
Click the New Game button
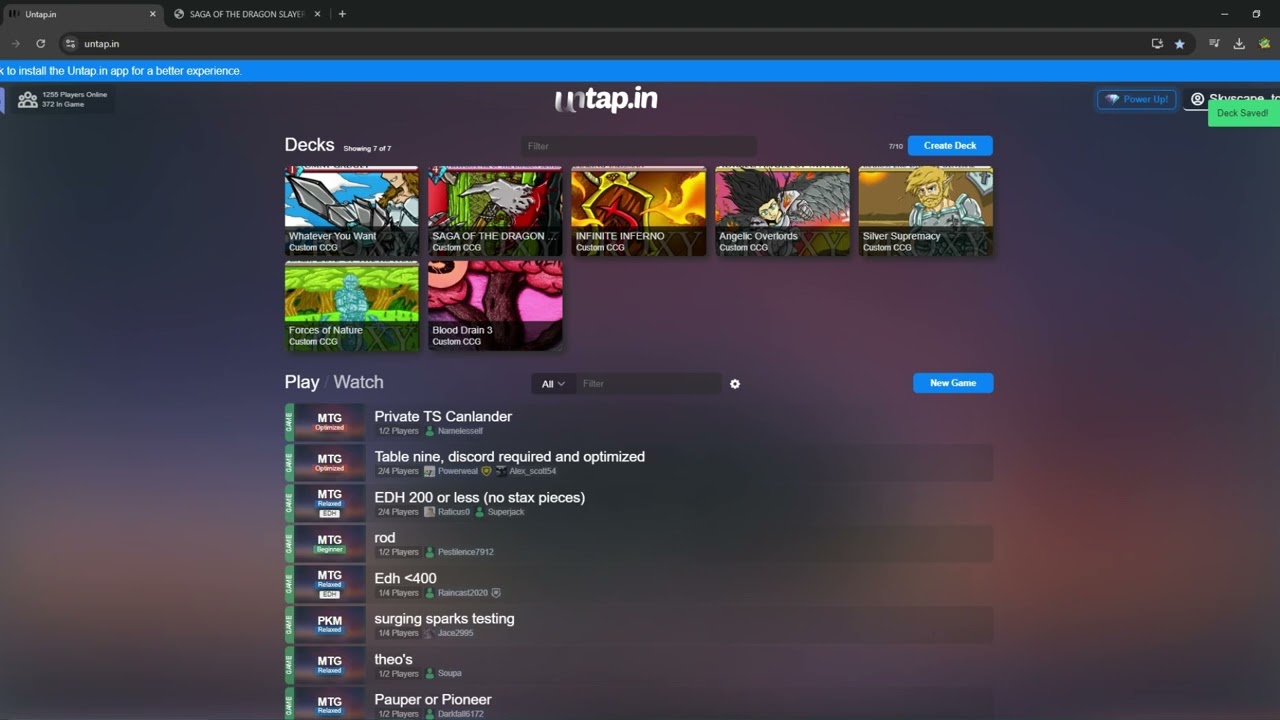[x=953, y=383]
